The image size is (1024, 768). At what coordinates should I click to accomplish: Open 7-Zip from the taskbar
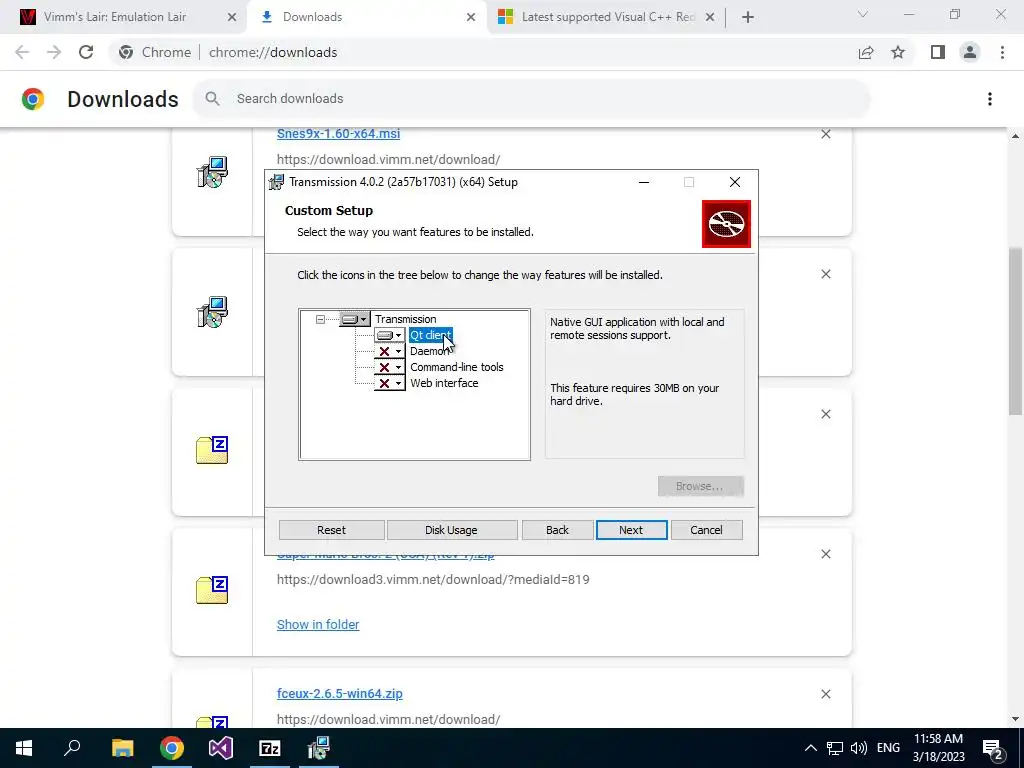click(x=270, y=748)
